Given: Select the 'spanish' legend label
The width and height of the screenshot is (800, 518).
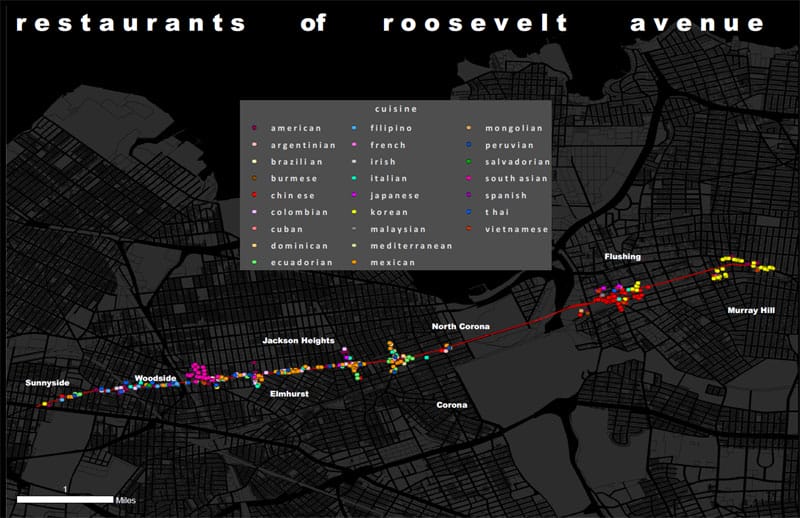Looking at the screenshot, I should 506,195.
